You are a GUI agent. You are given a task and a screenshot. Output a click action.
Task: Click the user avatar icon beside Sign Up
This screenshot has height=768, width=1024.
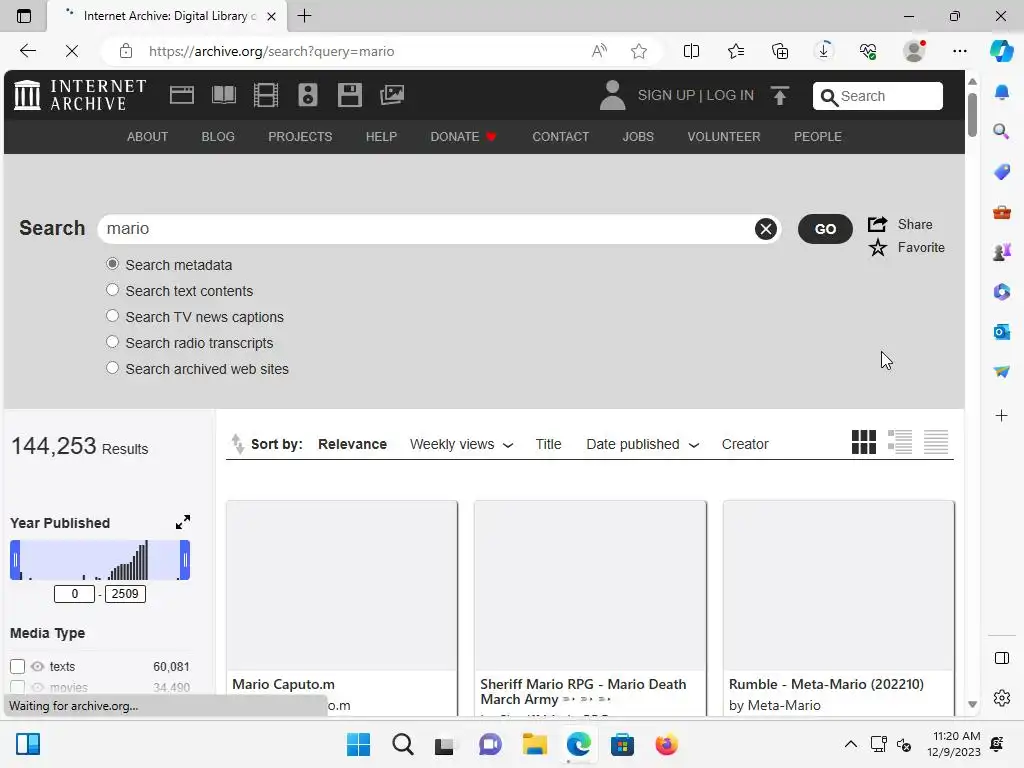(x=612, y=95)
